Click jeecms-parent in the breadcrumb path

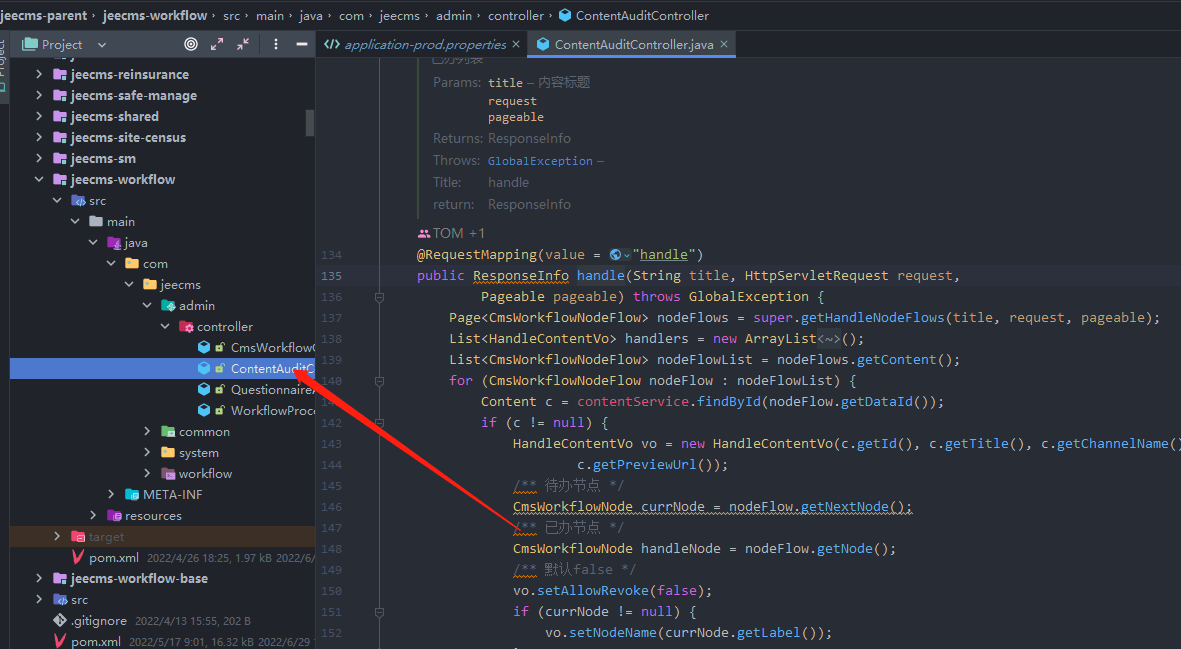pos(44,15)
